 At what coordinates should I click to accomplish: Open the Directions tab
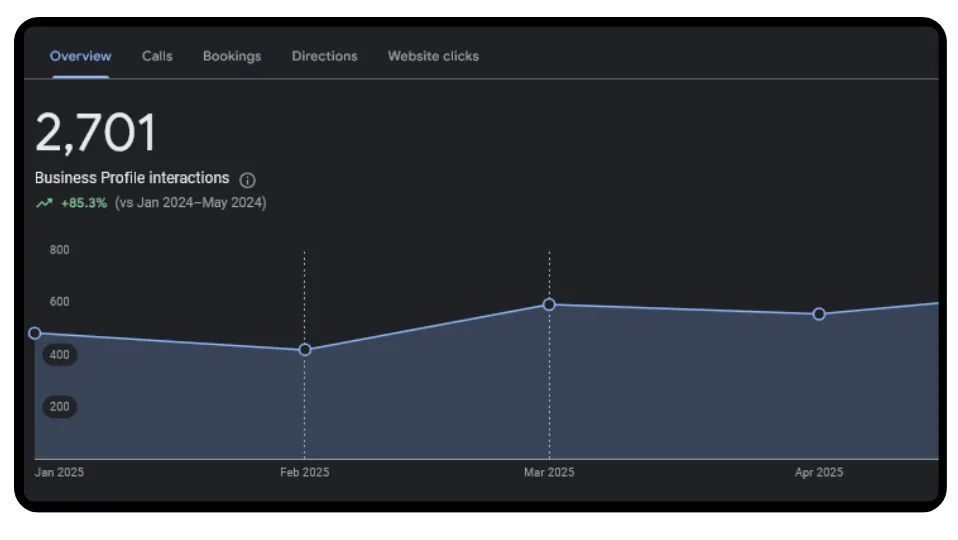[x=324, y=56]
